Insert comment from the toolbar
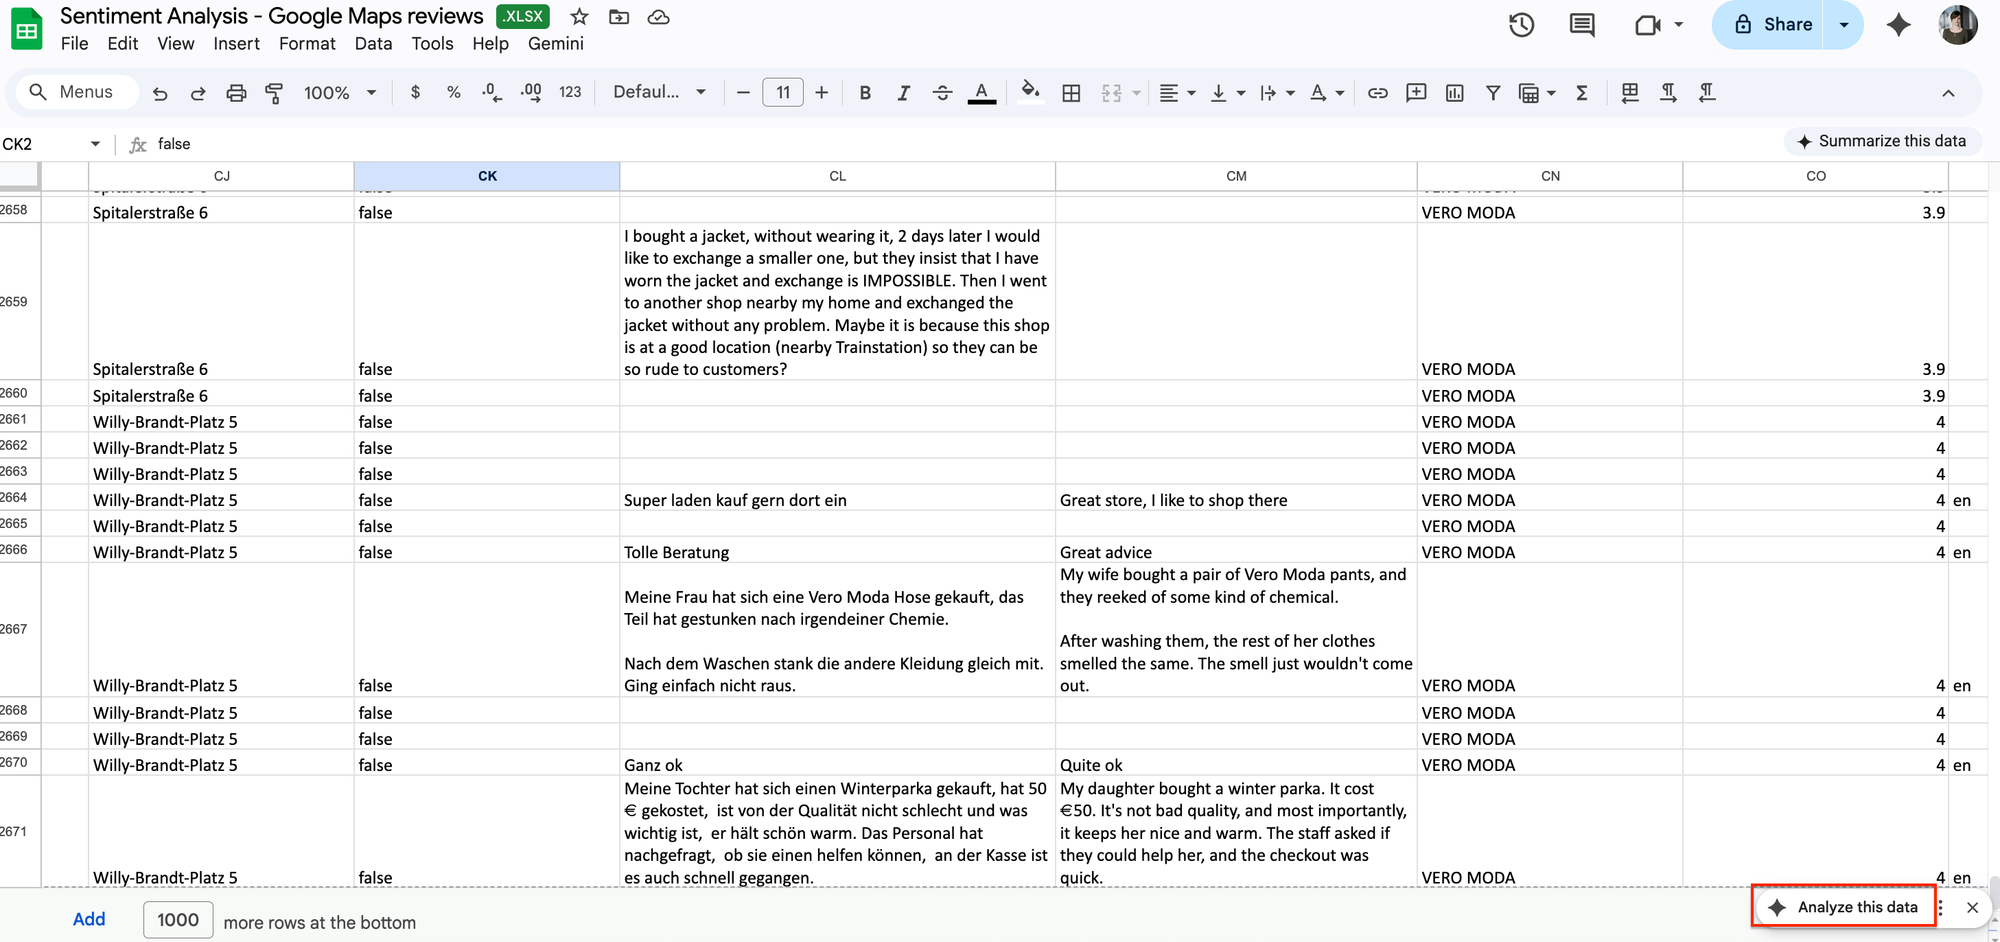The image size is (2000, 942). [1416, 93]
